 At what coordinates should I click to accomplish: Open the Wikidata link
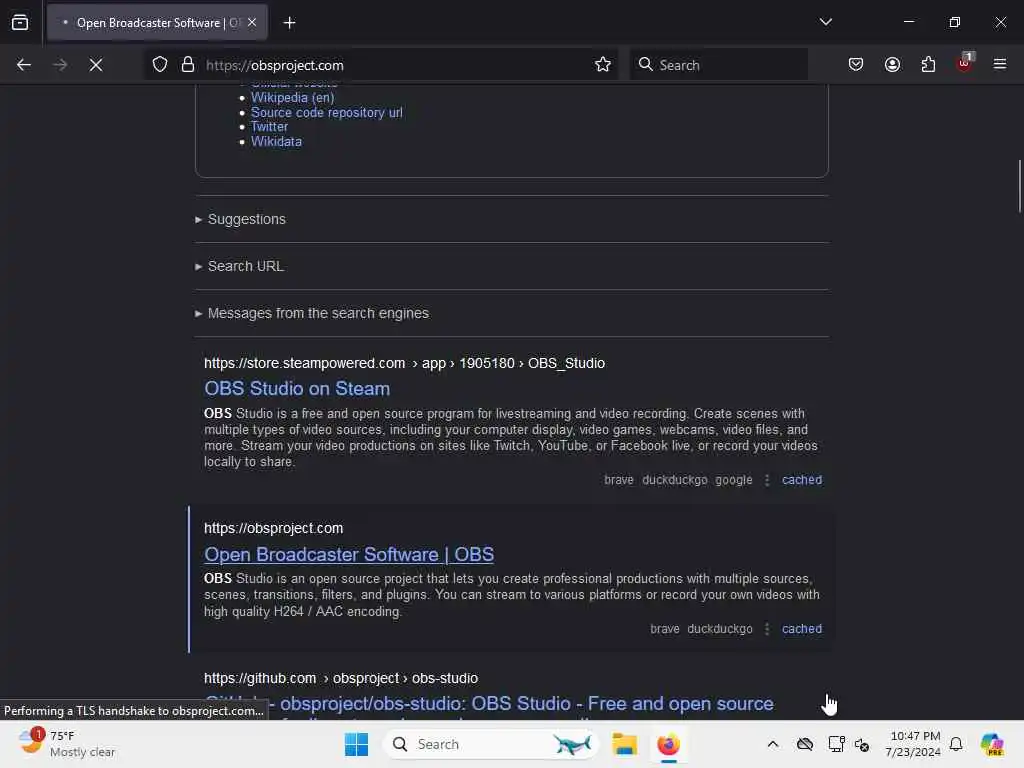[x=276, y=141]
